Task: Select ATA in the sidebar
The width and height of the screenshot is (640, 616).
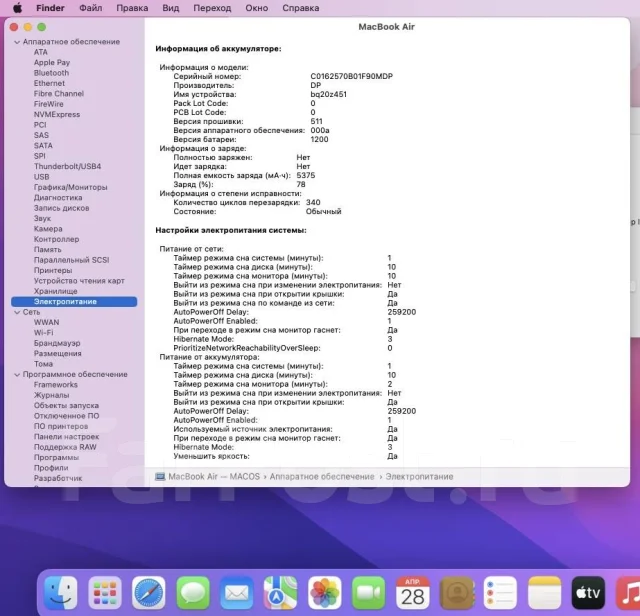Action: [41, 52]
